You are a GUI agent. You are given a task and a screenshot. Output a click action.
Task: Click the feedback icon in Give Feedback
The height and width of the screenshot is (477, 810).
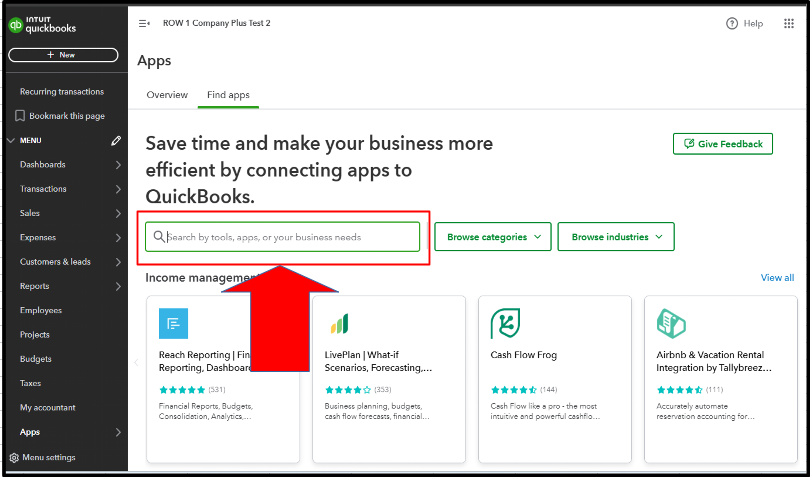pos(688,144)
